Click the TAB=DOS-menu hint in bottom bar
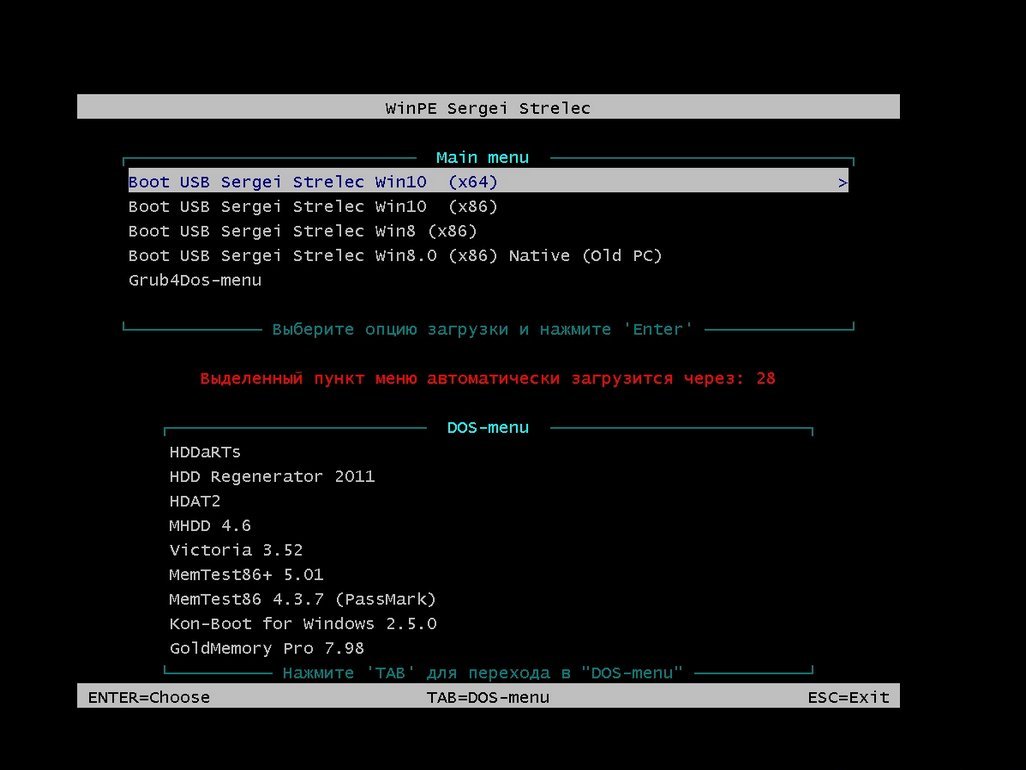The image size is (1026, 770). 488,697
